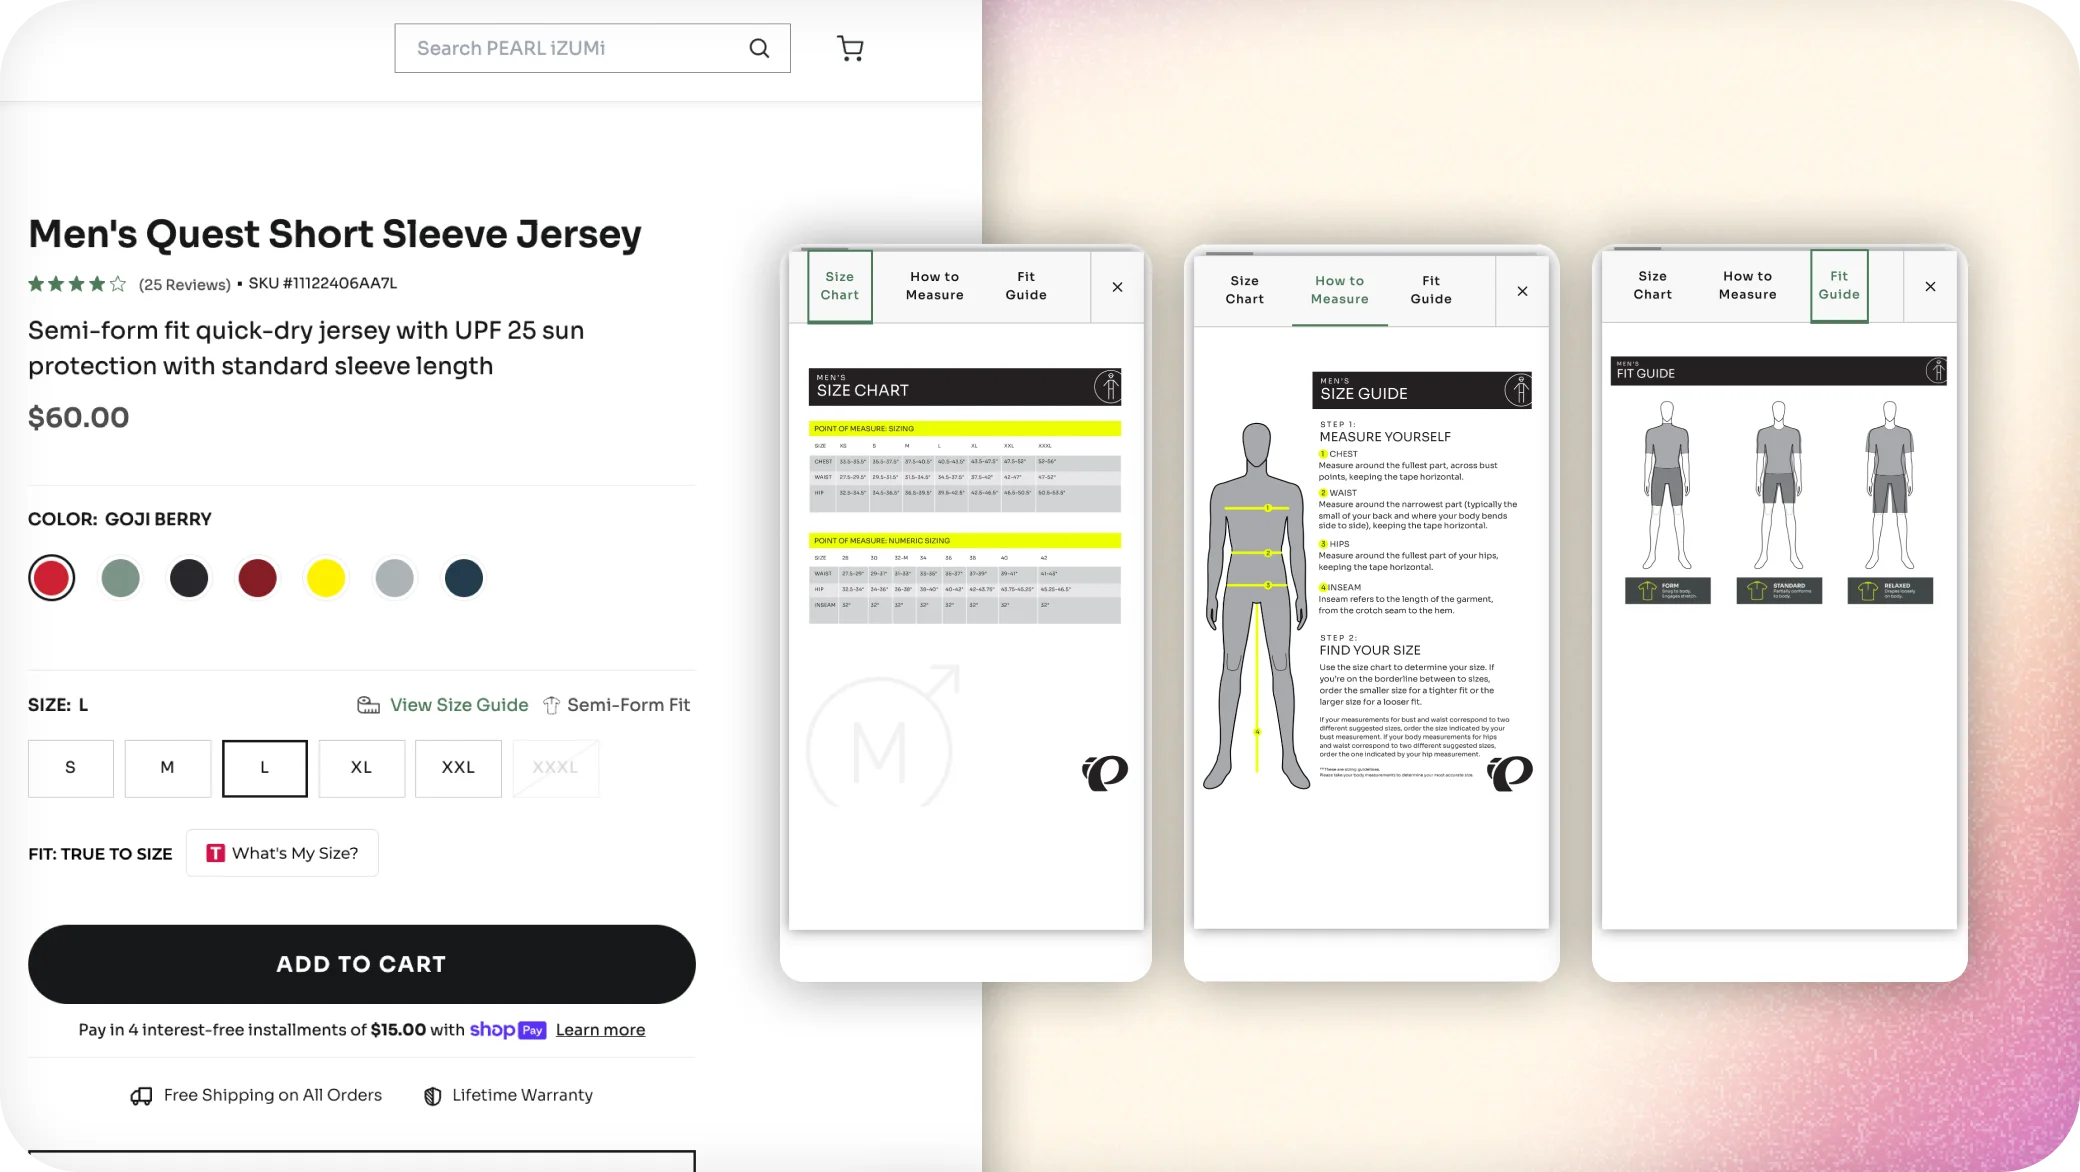Click the body measurement diagram figure
Viewport: 2080px width, 1172px height.
point(1257,606)
